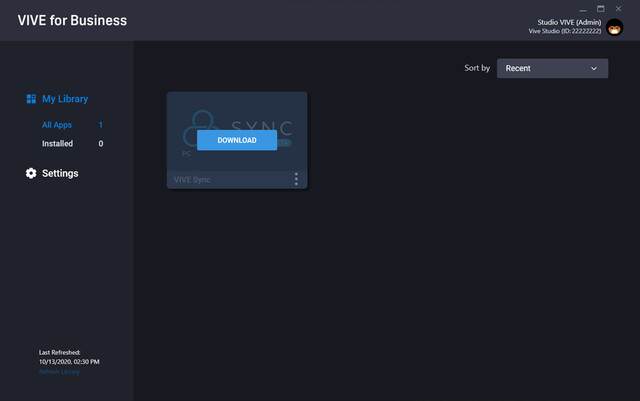Expand the Sort by Recent dropdown
The image size is (640, 401).
pyautogui.click(x=552, y=68)
